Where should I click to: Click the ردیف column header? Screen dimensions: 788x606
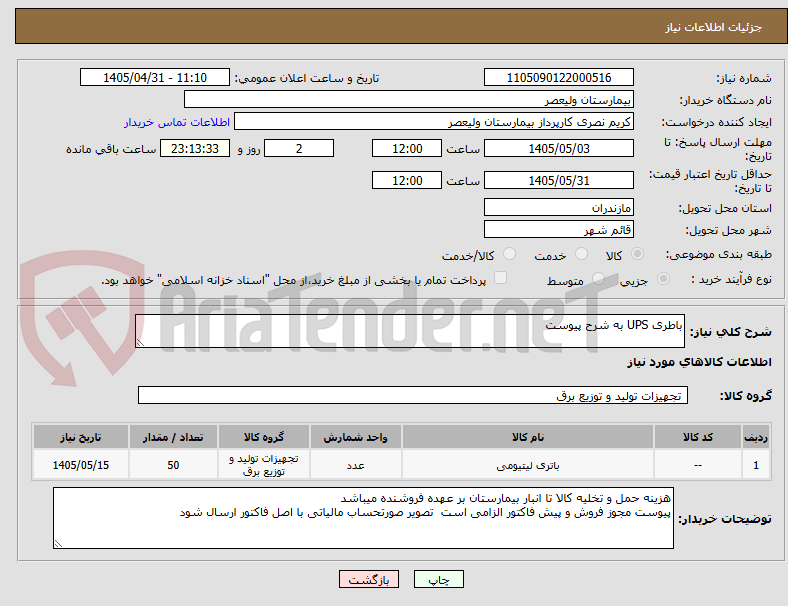click(x=756, y=437)
